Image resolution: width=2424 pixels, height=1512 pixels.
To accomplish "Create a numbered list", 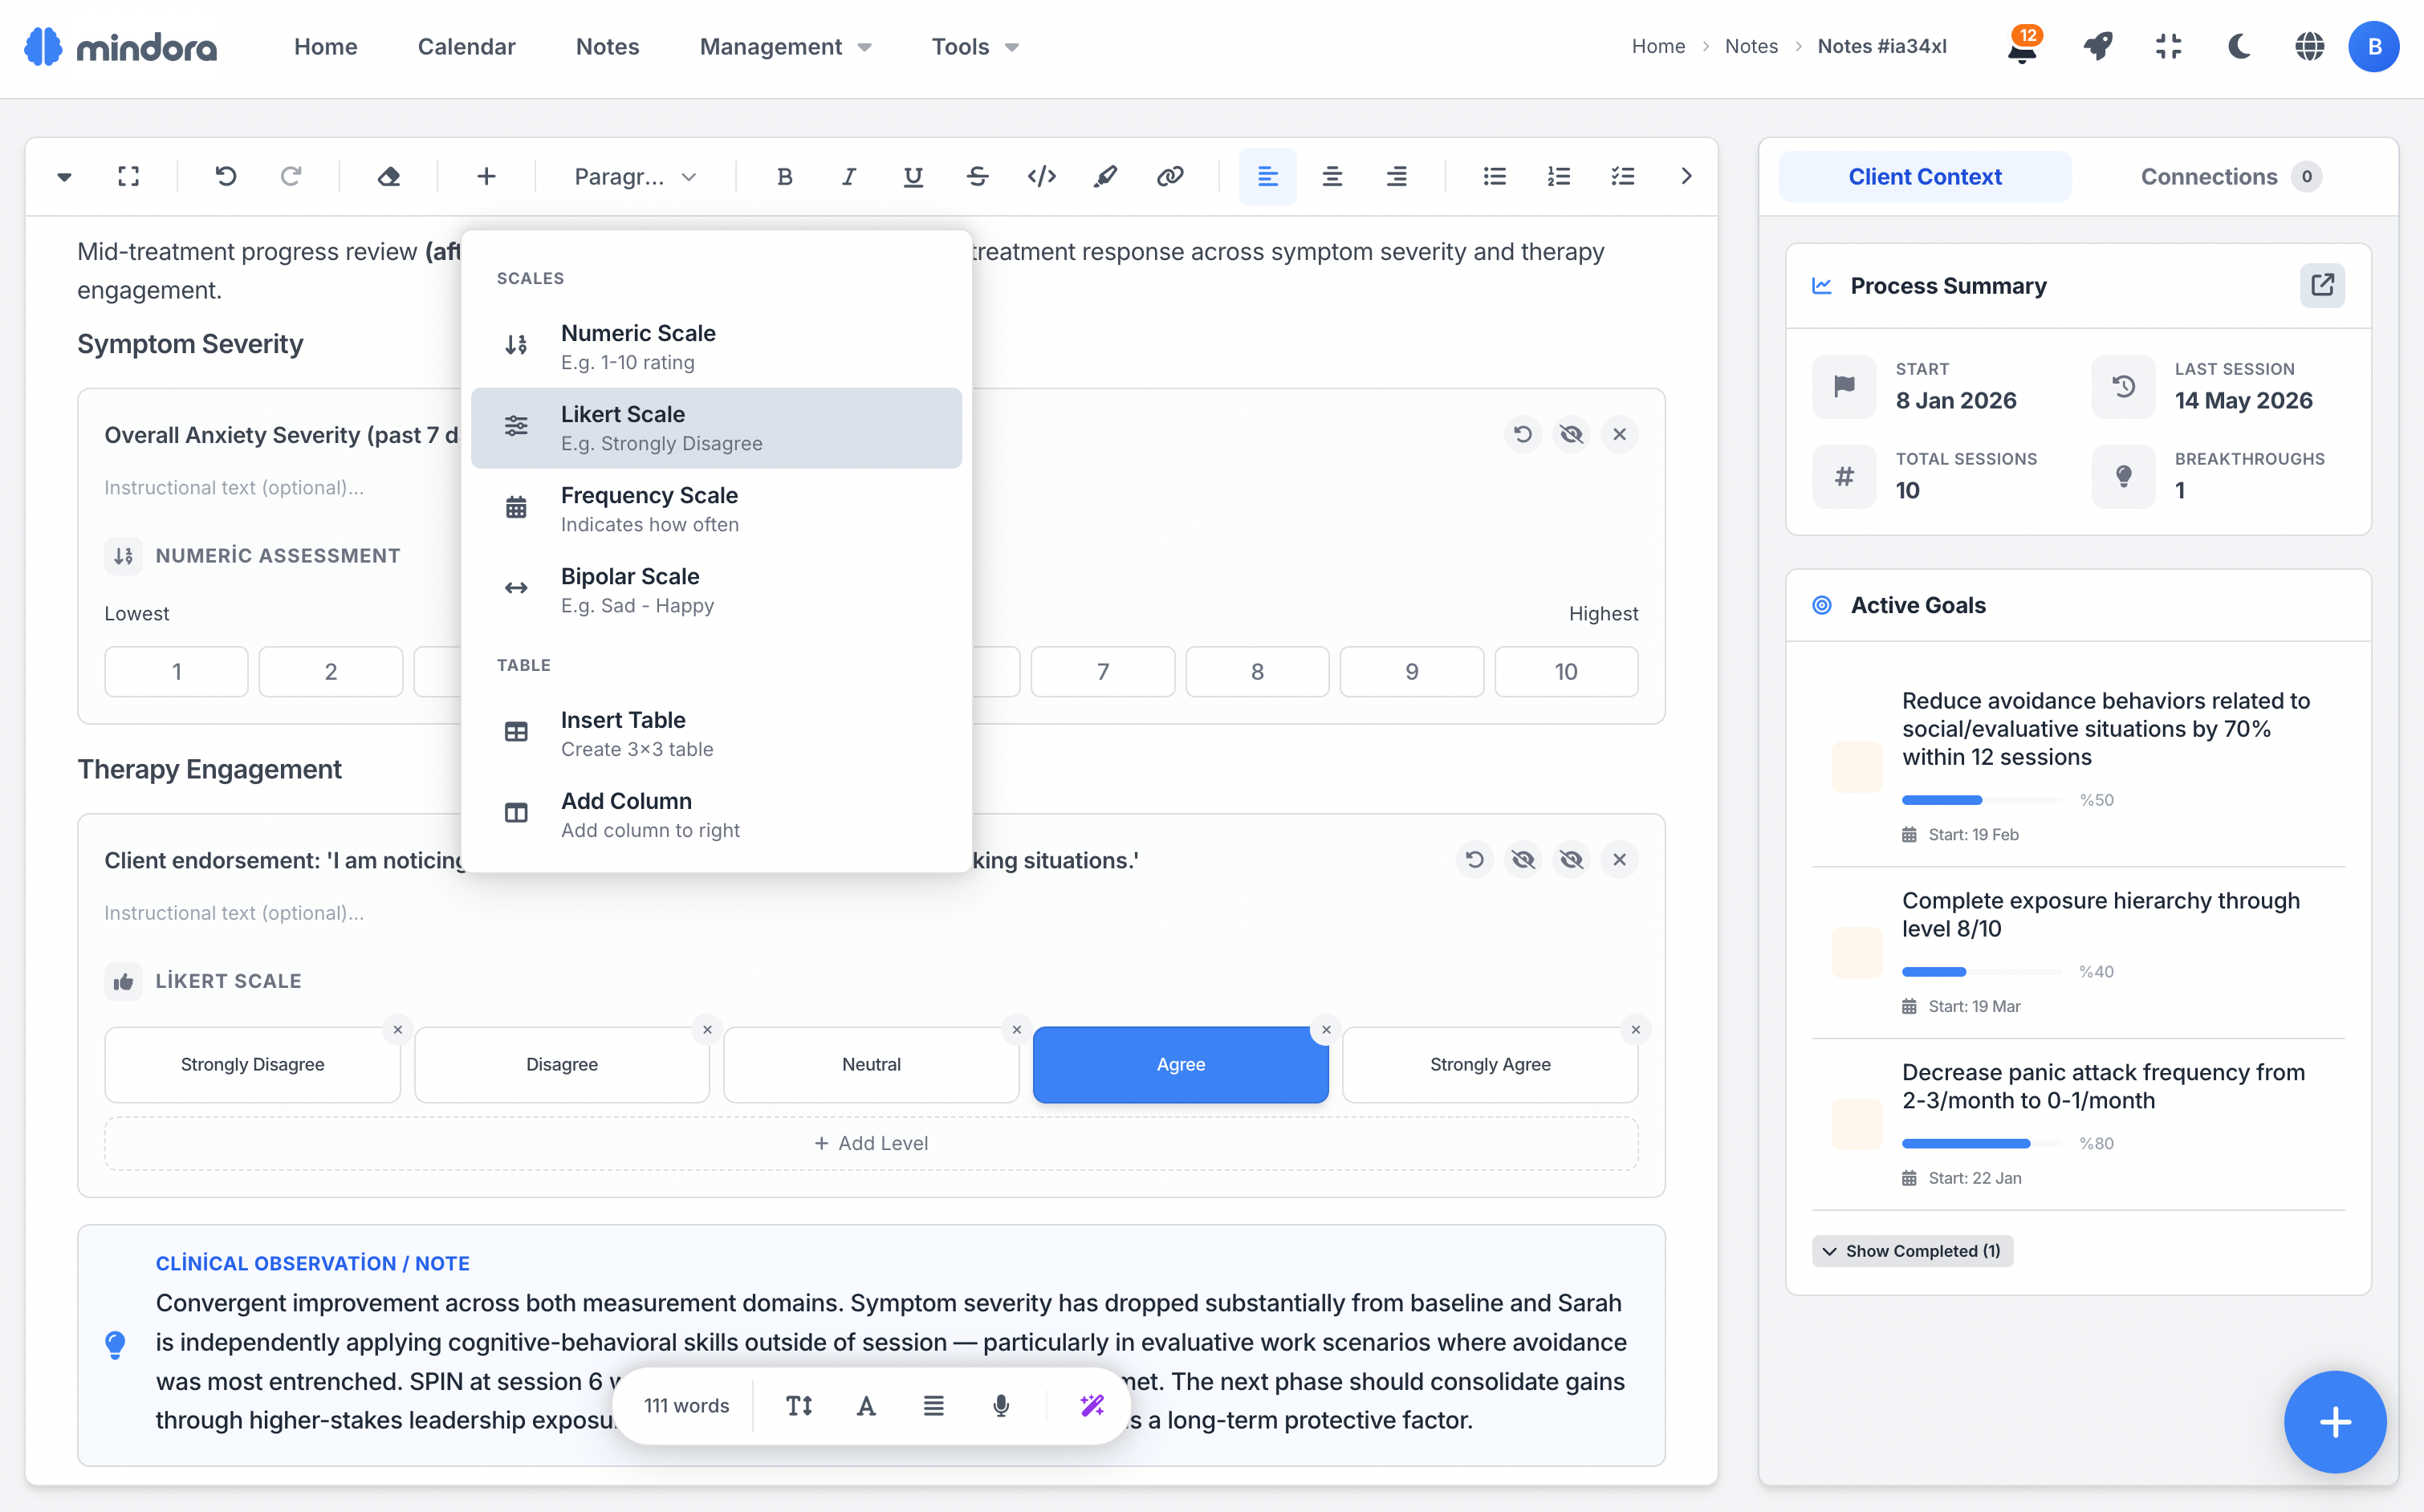I will 1558,177.
